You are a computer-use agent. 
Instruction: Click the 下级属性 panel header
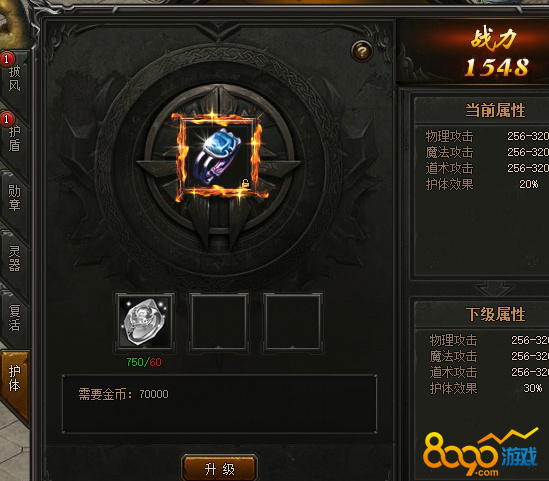pos(495,314)
